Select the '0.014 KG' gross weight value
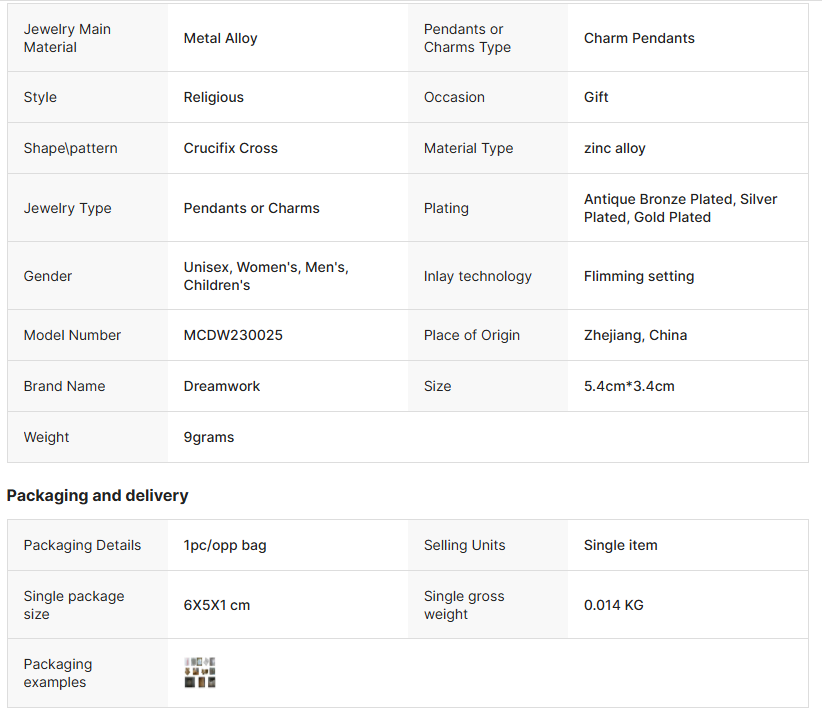The width and height of the screenshot is (822, 721). [x=613, y=605]
